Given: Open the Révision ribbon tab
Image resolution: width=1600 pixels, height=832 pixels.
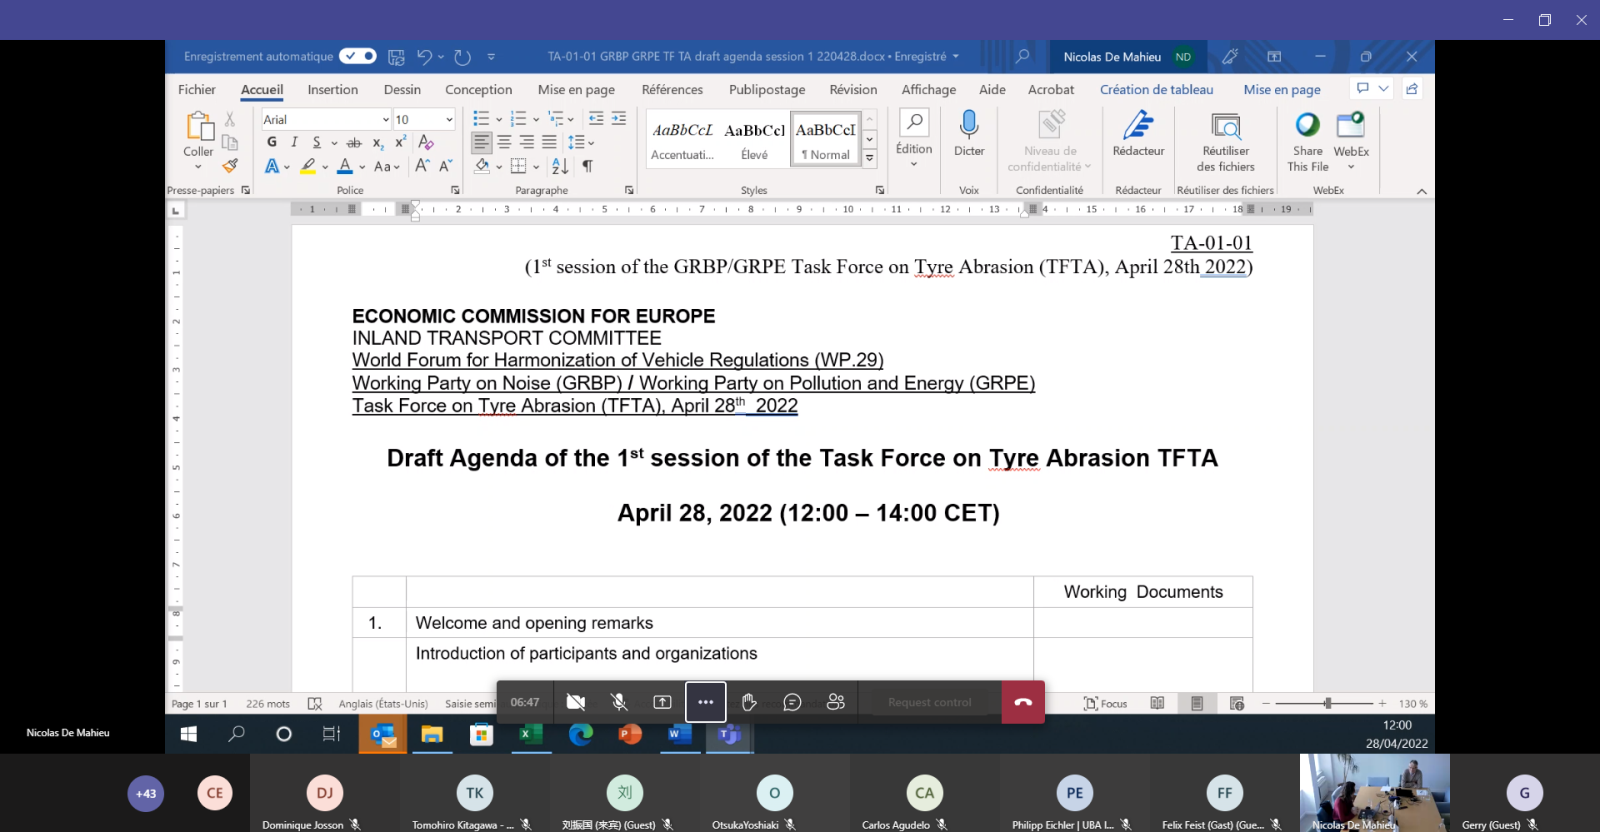Looking at the screenshot, I should click(853, 90).
